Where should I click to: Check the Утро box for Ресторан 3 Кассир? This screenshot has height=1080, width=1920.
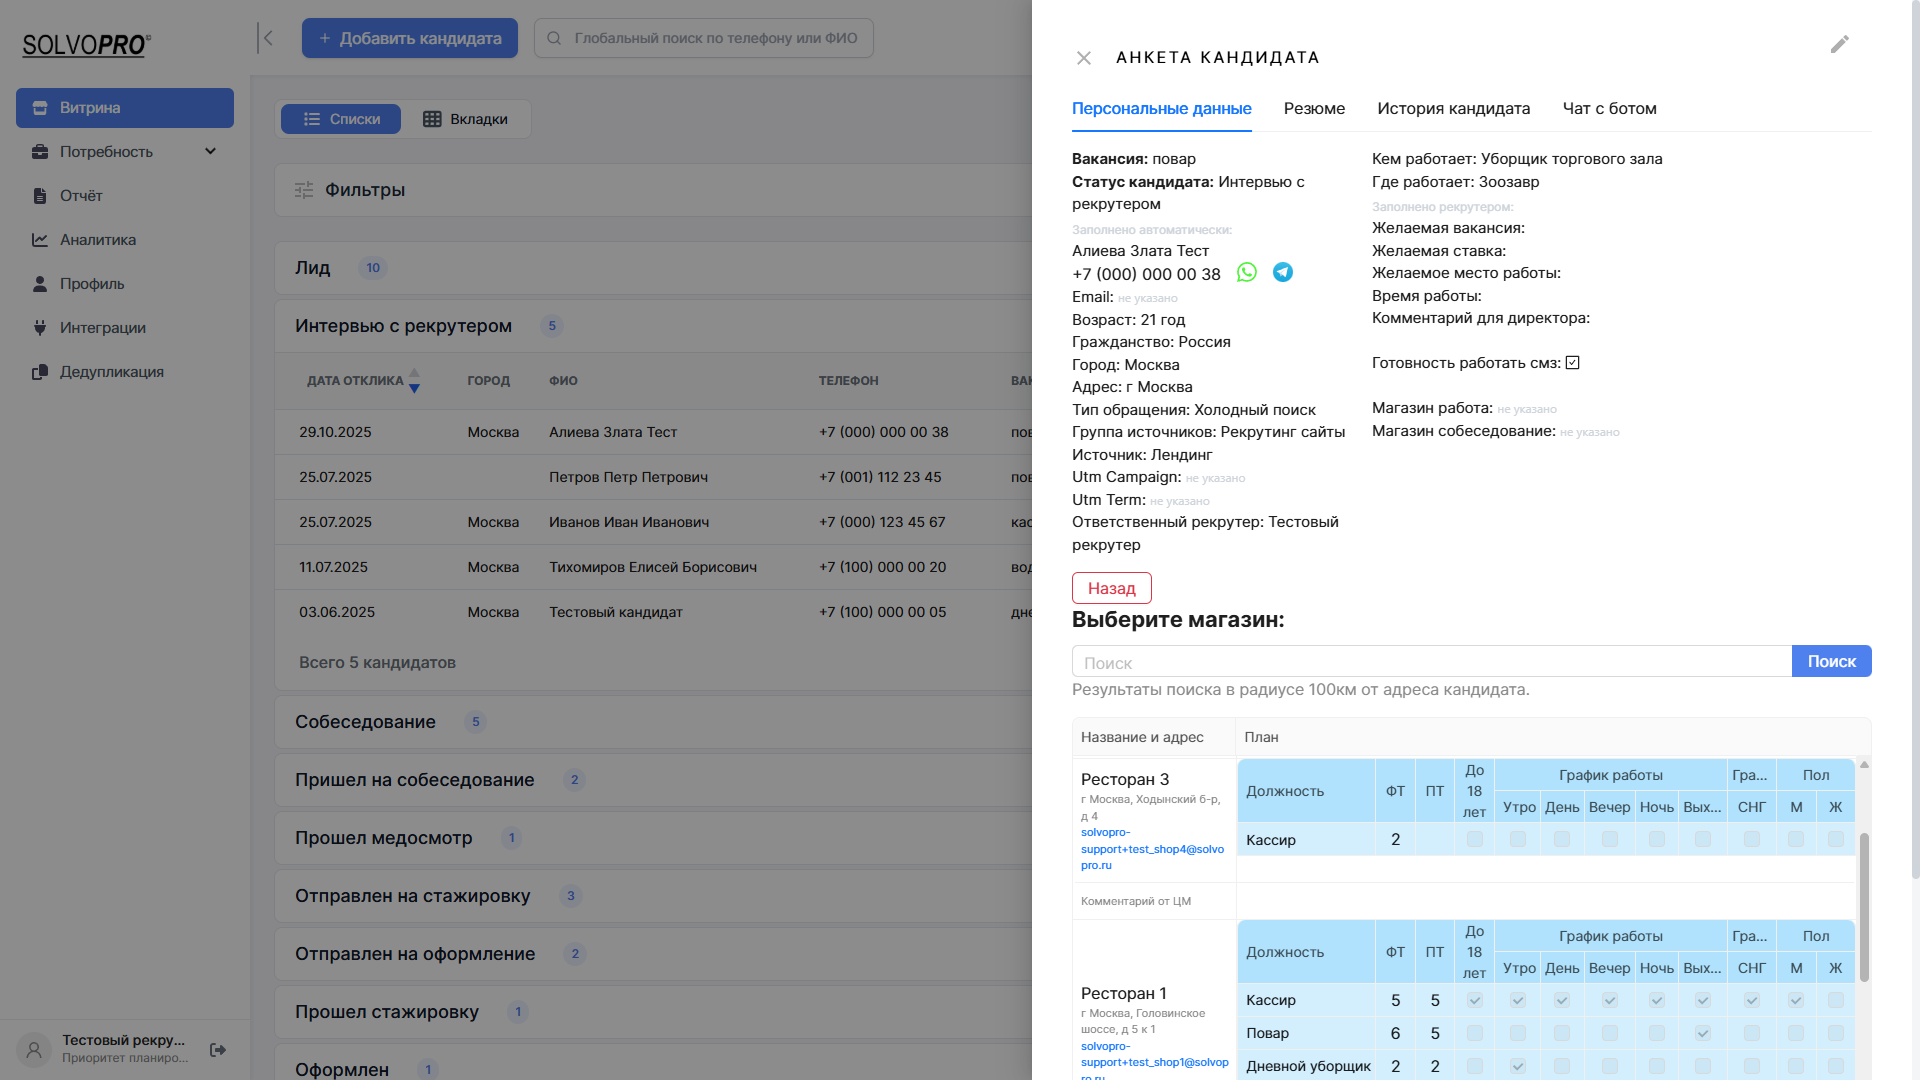pos(1518,840)
